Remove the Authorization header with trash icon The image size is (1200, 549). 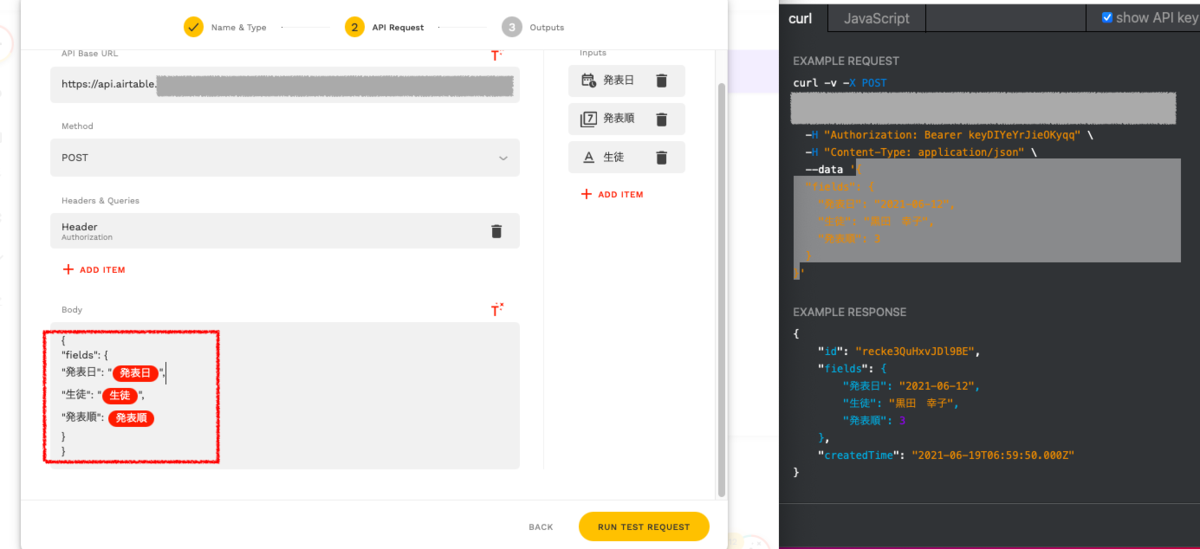tap(496, 231)
